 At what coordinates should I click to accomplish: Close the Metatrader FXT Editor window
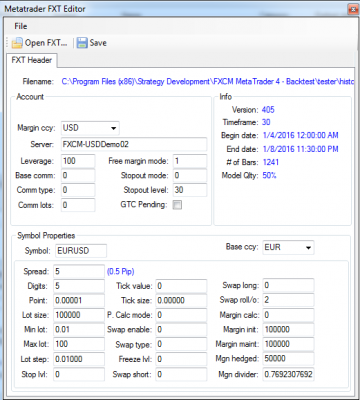353,9
